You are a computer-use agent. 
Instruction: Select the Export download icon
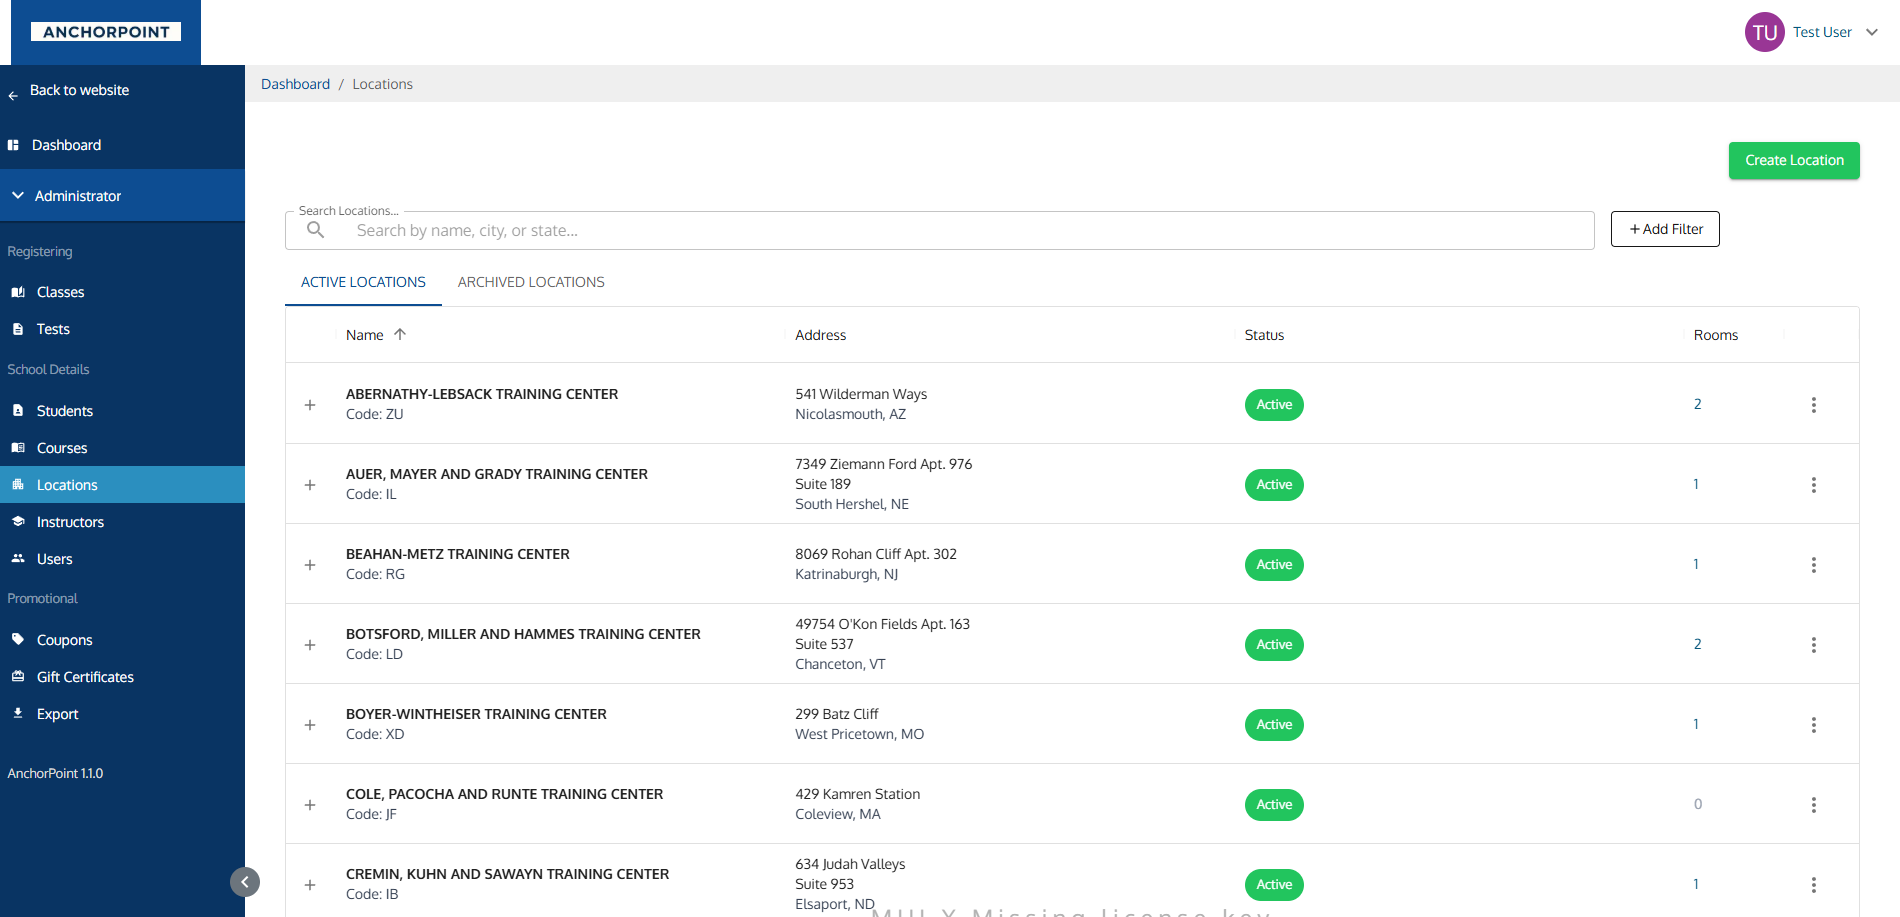18,713
